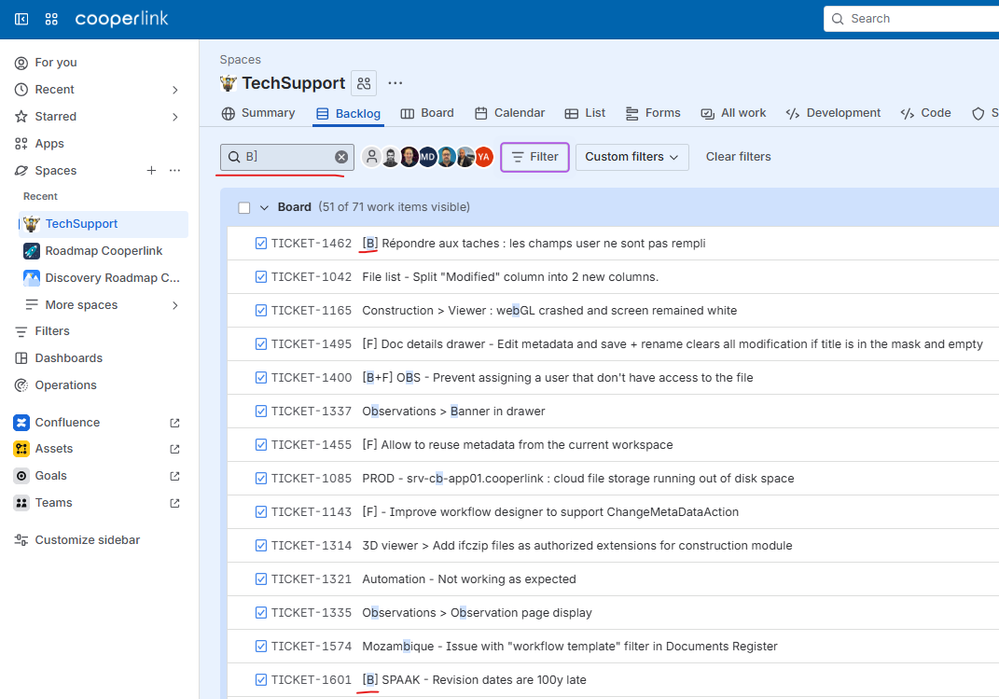Click the cooperlink logo

coord(121,18)
